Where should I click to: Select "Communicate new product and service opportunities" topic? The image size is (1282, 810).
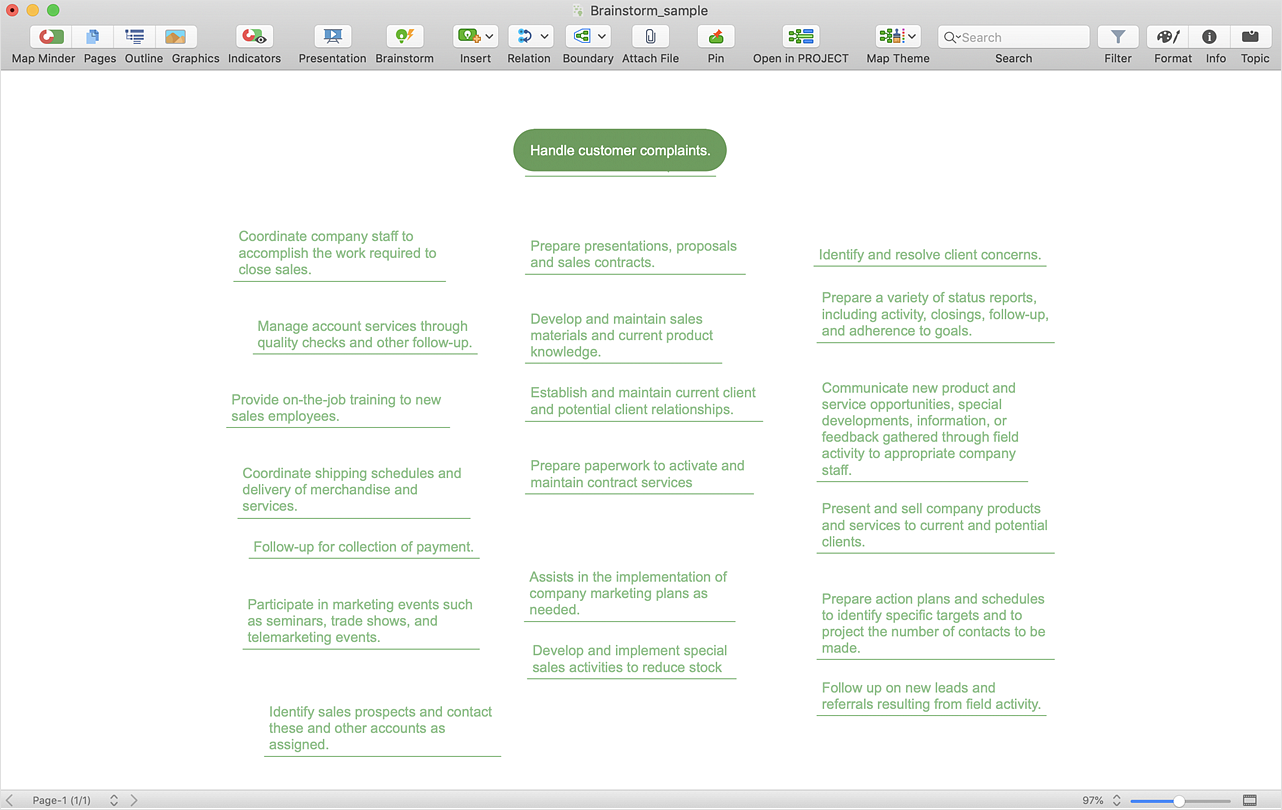920,429
